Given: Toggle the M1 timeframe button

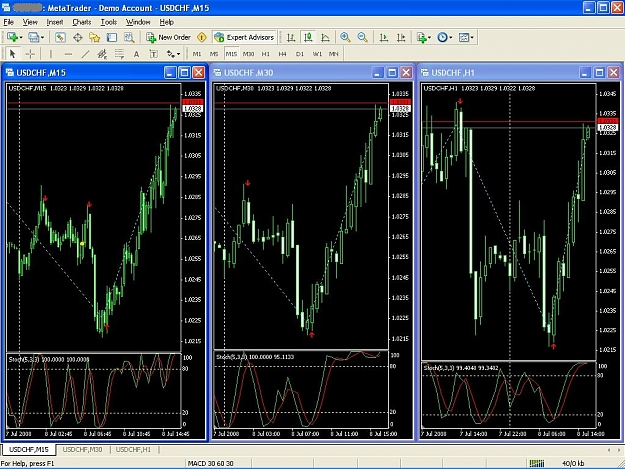Looking at the screenshot, I should (x=197, y=54).
